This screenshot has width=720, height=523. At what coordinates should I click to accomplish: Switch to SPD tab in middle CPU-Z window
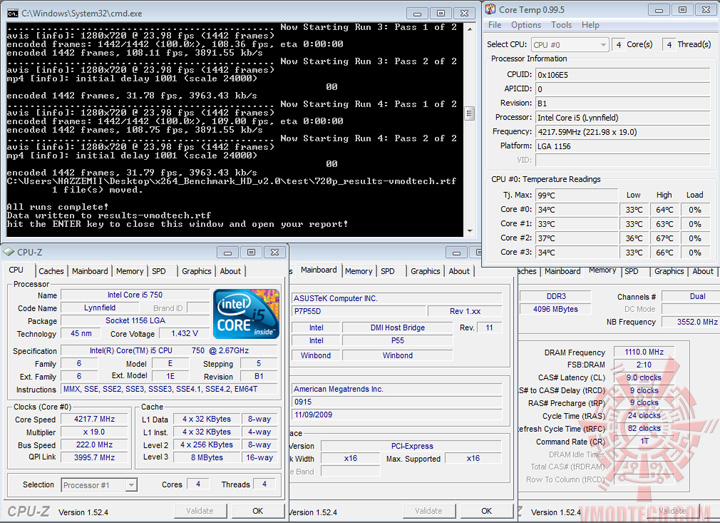[388, 271]
